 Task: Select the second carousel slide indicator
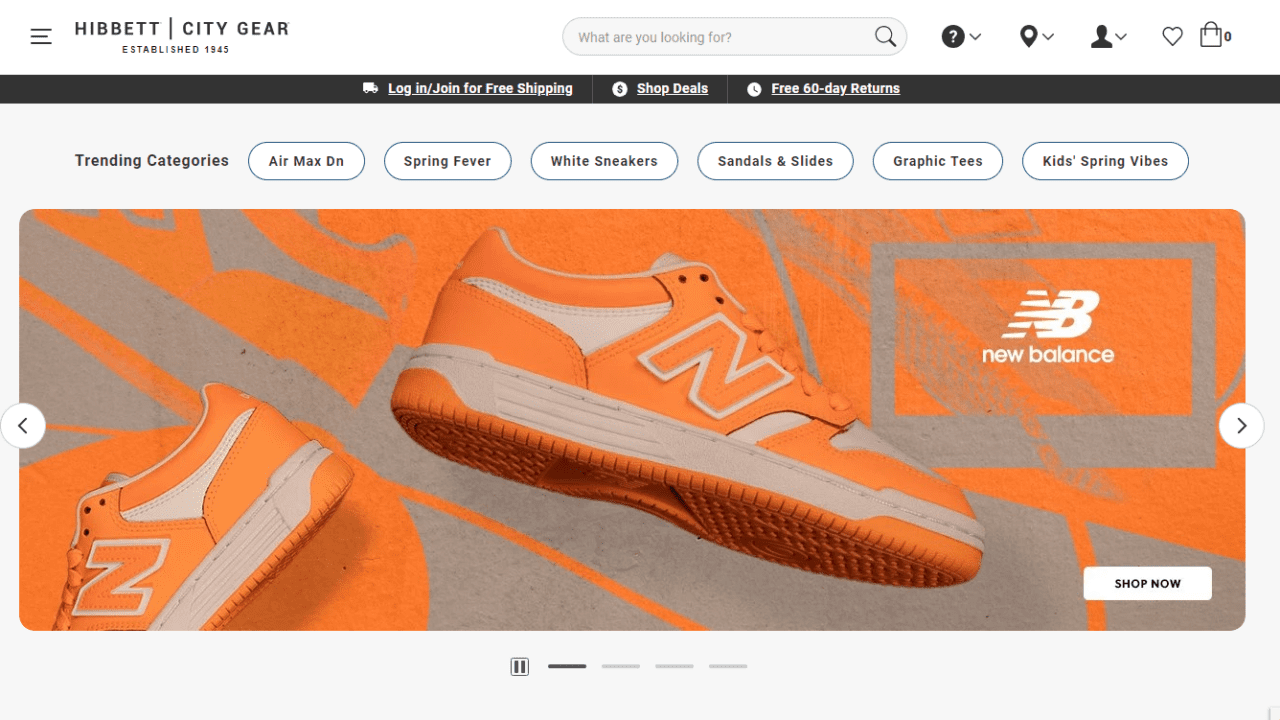(620, 666)
